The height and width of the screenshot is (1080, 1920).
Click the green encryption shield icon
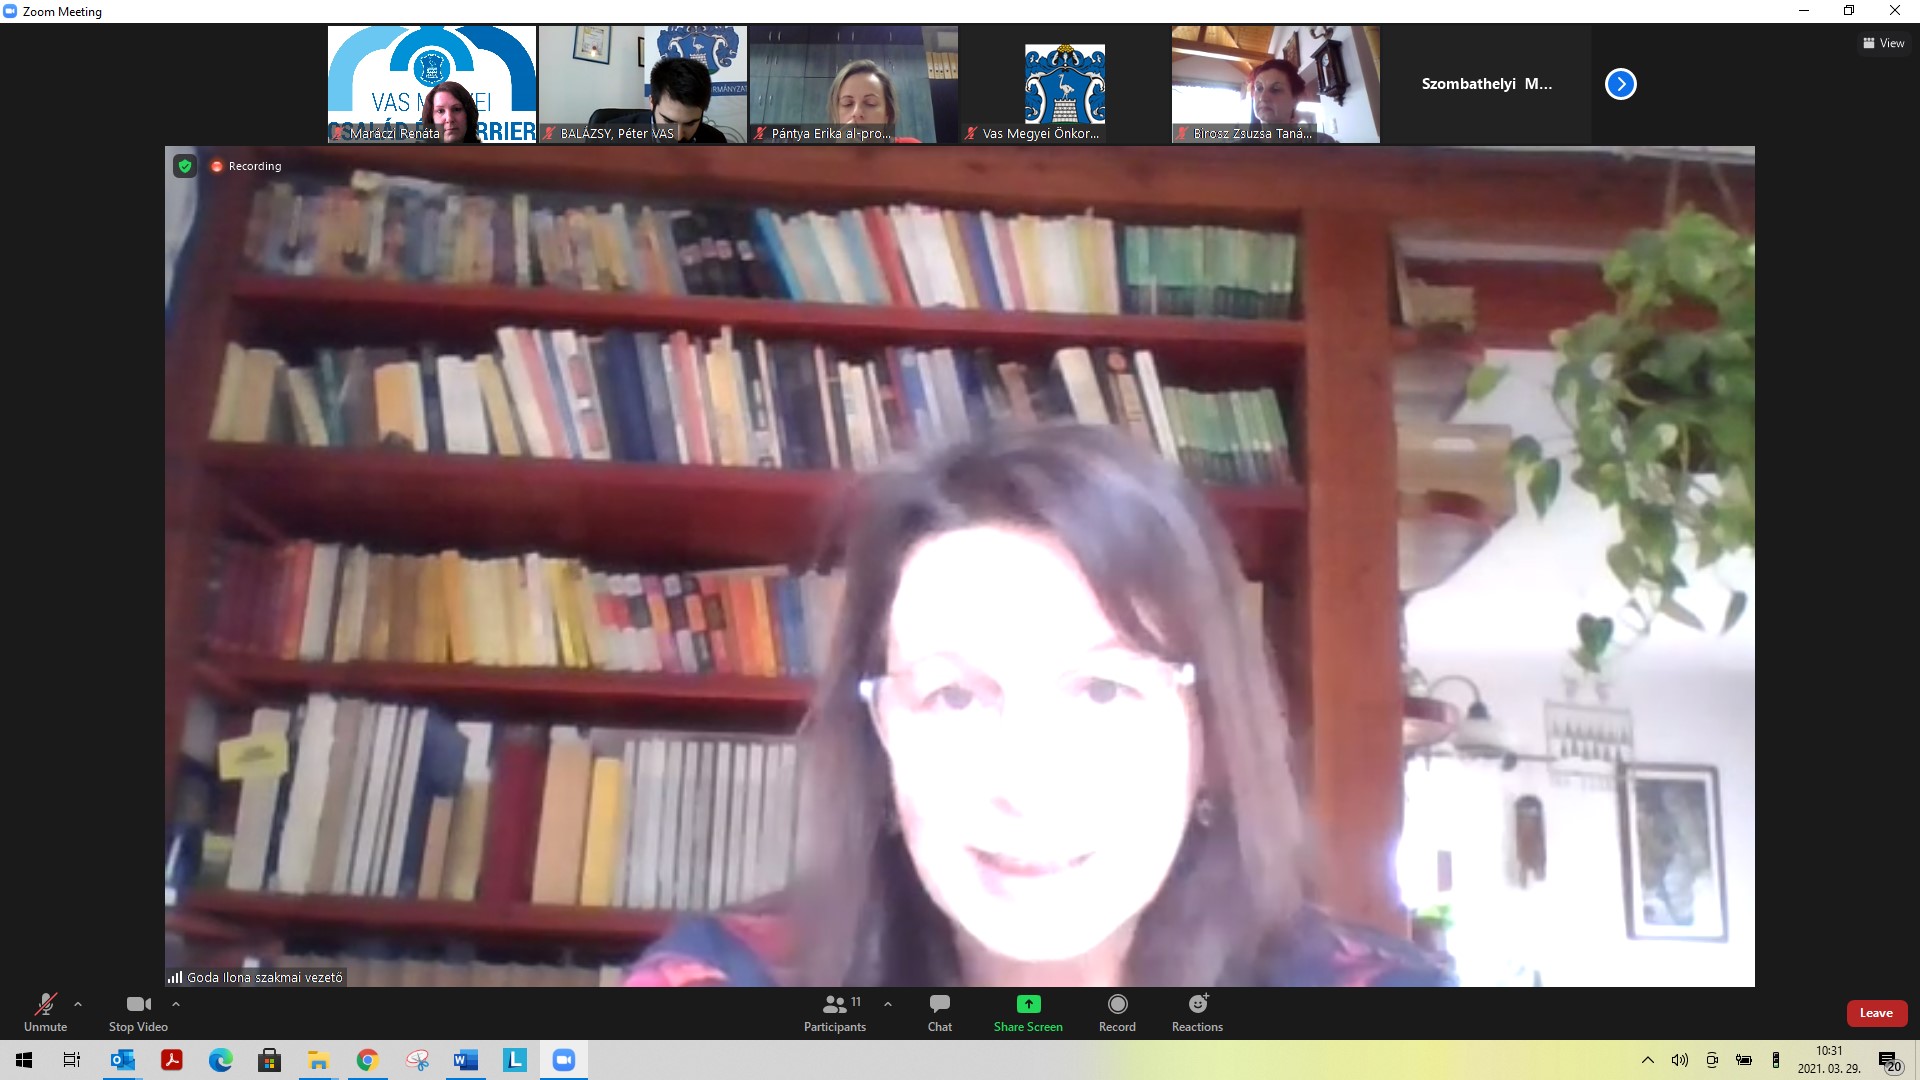pos(185,166)
